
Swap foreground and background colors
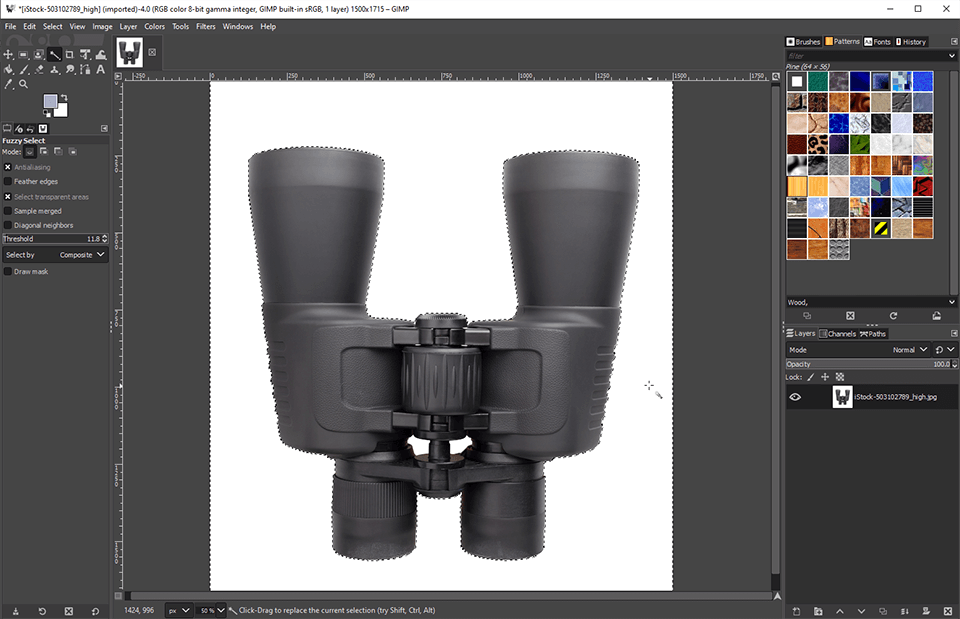(x=66, y=96)
